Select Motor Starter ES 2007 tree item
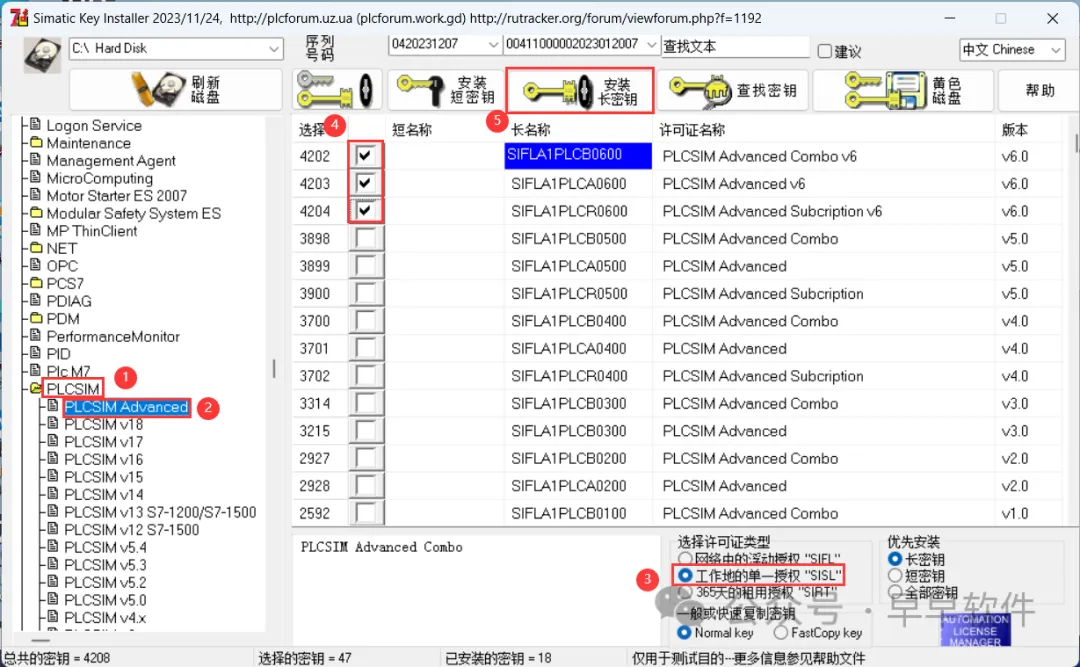Viewport: 1080px width, 667px height. [116, 196]
